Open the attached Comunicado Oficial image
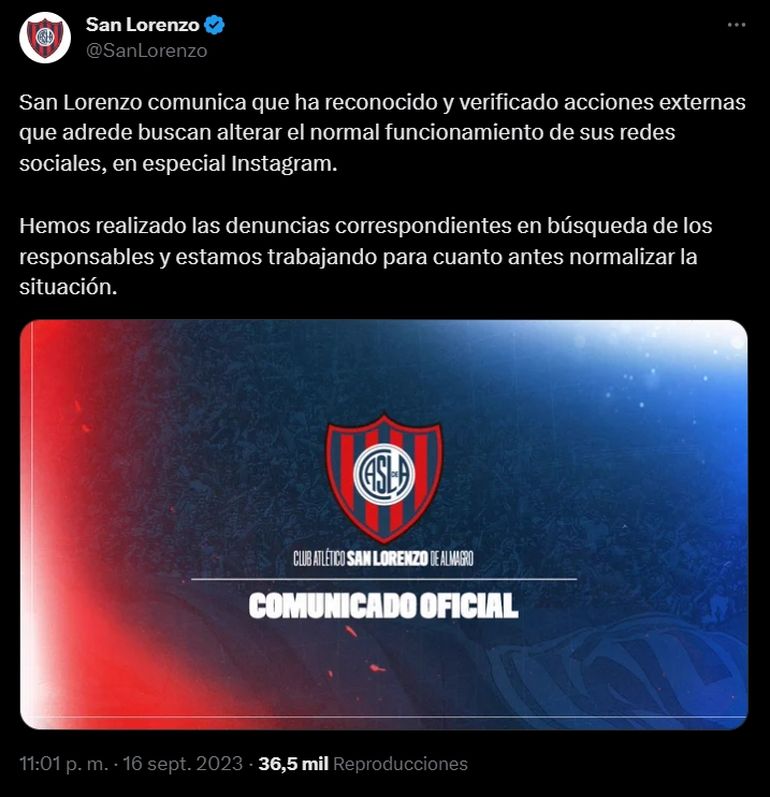770x797 pixels. click(x=384, y=525)
